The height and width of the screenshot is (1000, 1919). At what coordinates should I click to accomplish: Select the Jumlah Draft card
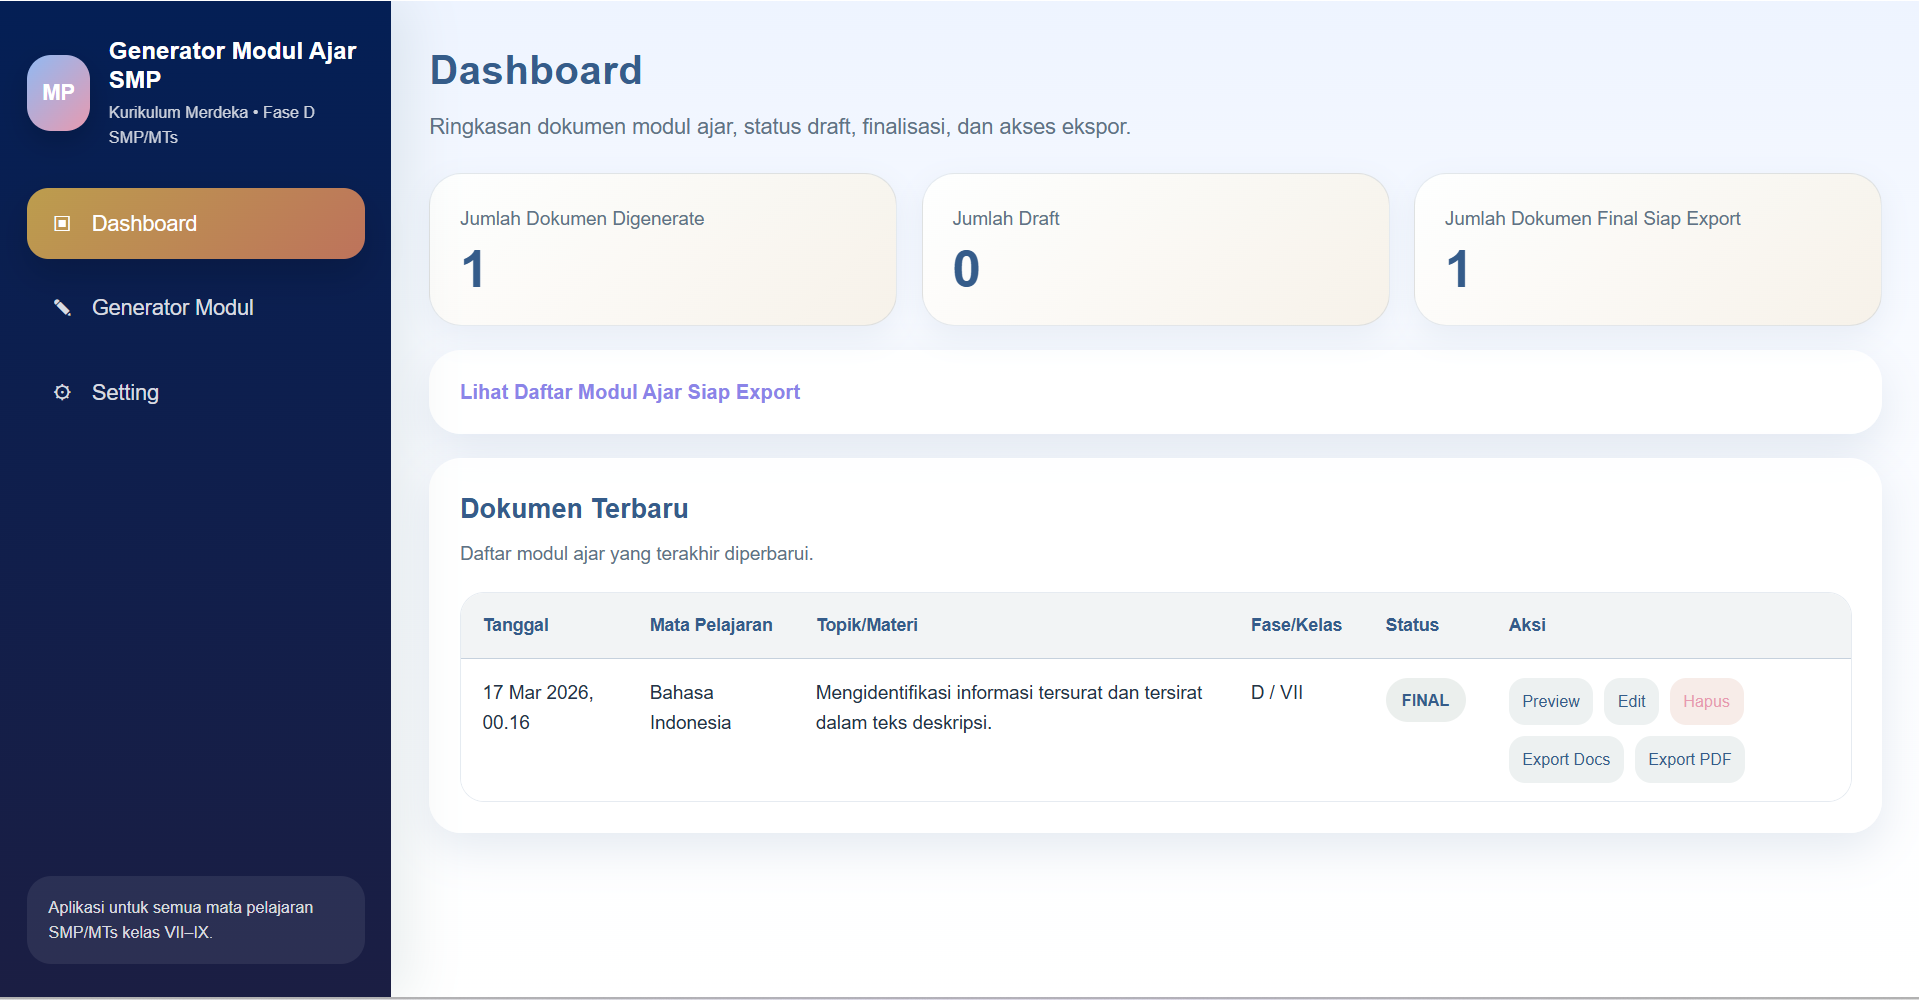click(1155, 249)
